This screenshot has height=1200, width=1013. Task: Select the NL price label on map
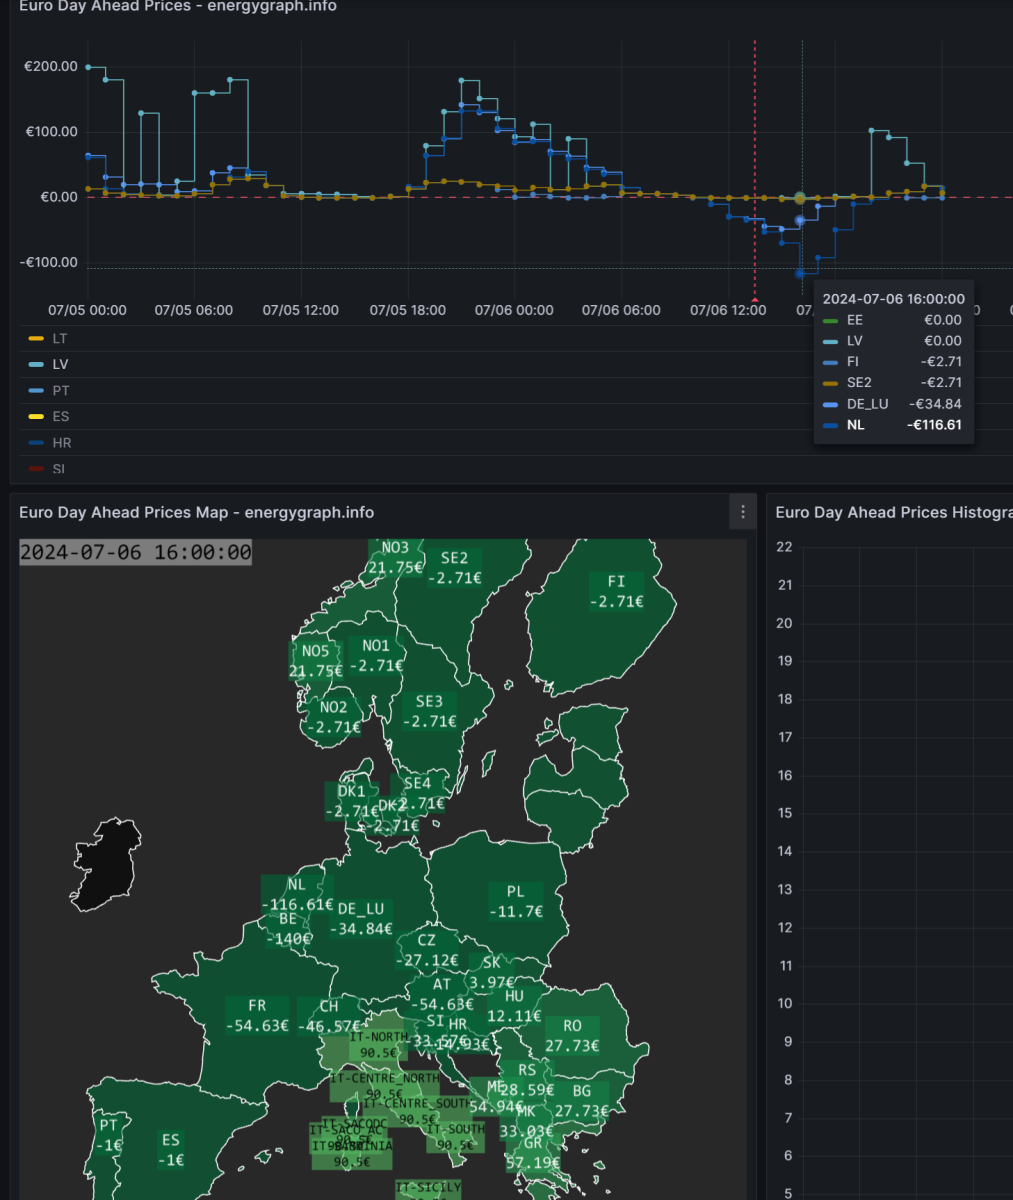(x=297, y=904)
